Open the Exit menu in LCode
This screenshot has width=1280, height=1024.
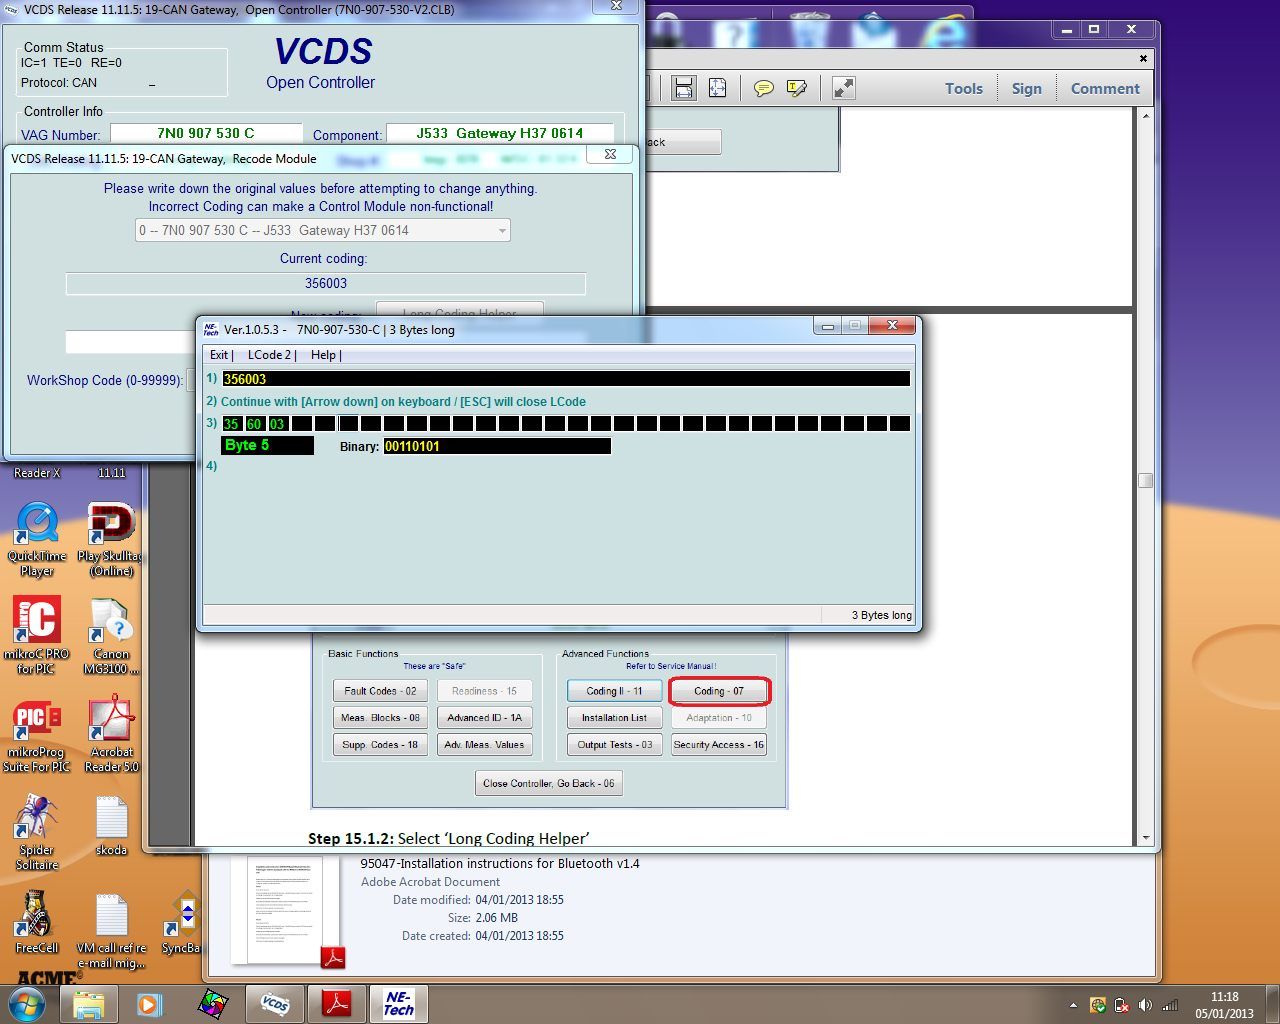coord(220,355)
